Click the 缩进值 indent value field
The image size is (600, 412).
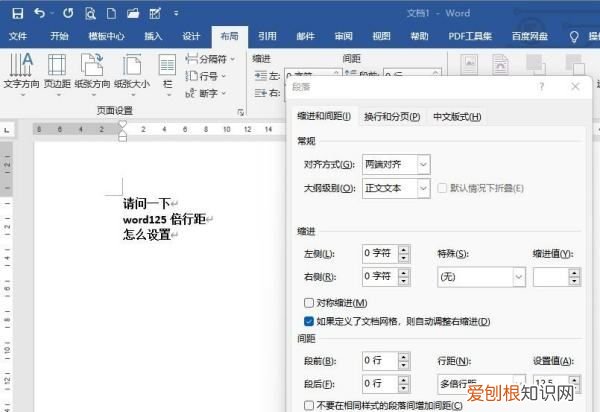point(550,277)
